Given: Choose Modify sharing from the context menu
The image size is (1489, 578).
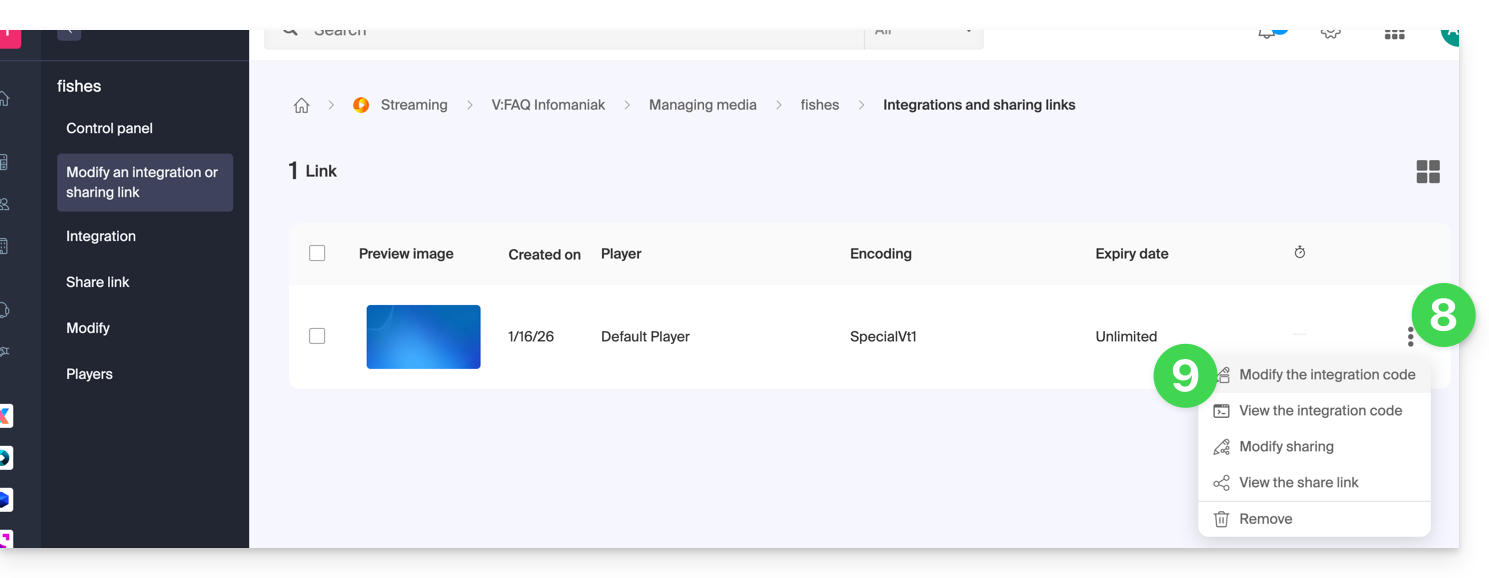Looking at the screenshot, I should 1286,447.
